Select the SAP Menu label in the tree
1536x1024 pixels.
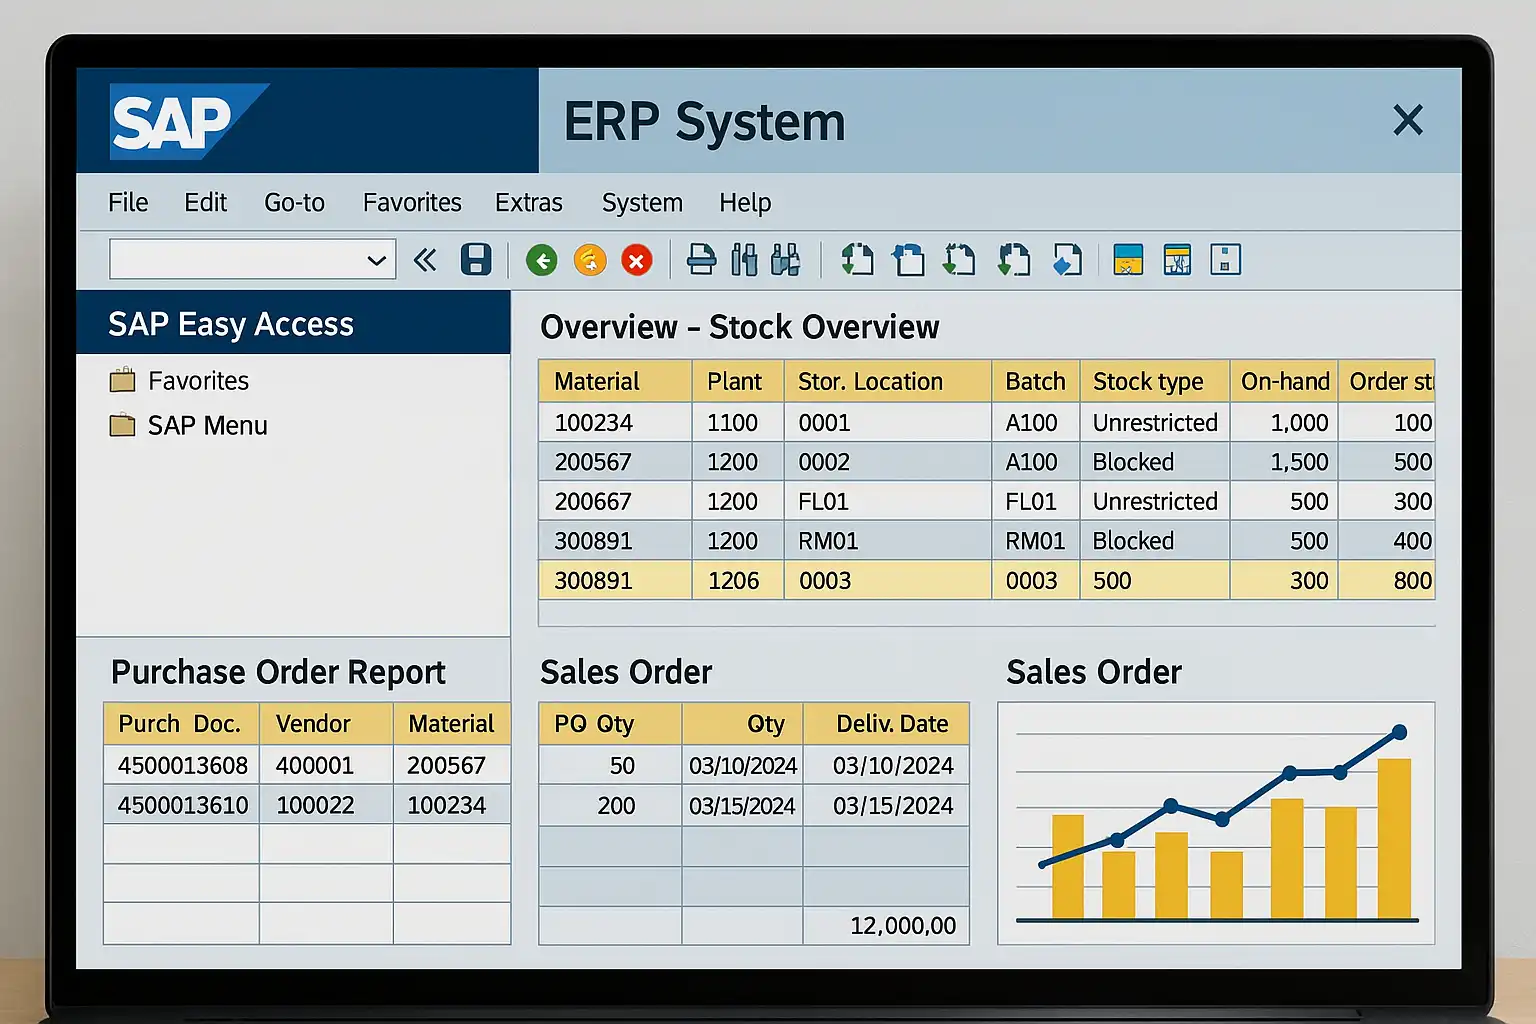click(x=207, y=426)
